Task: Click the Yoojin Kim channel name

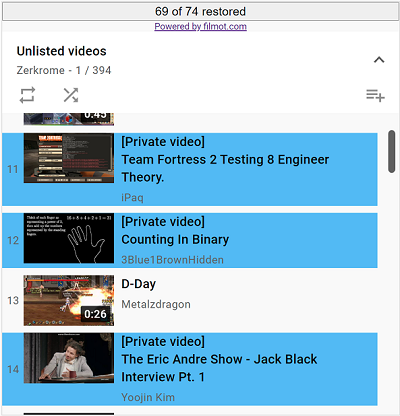Action: pos(148,397)
